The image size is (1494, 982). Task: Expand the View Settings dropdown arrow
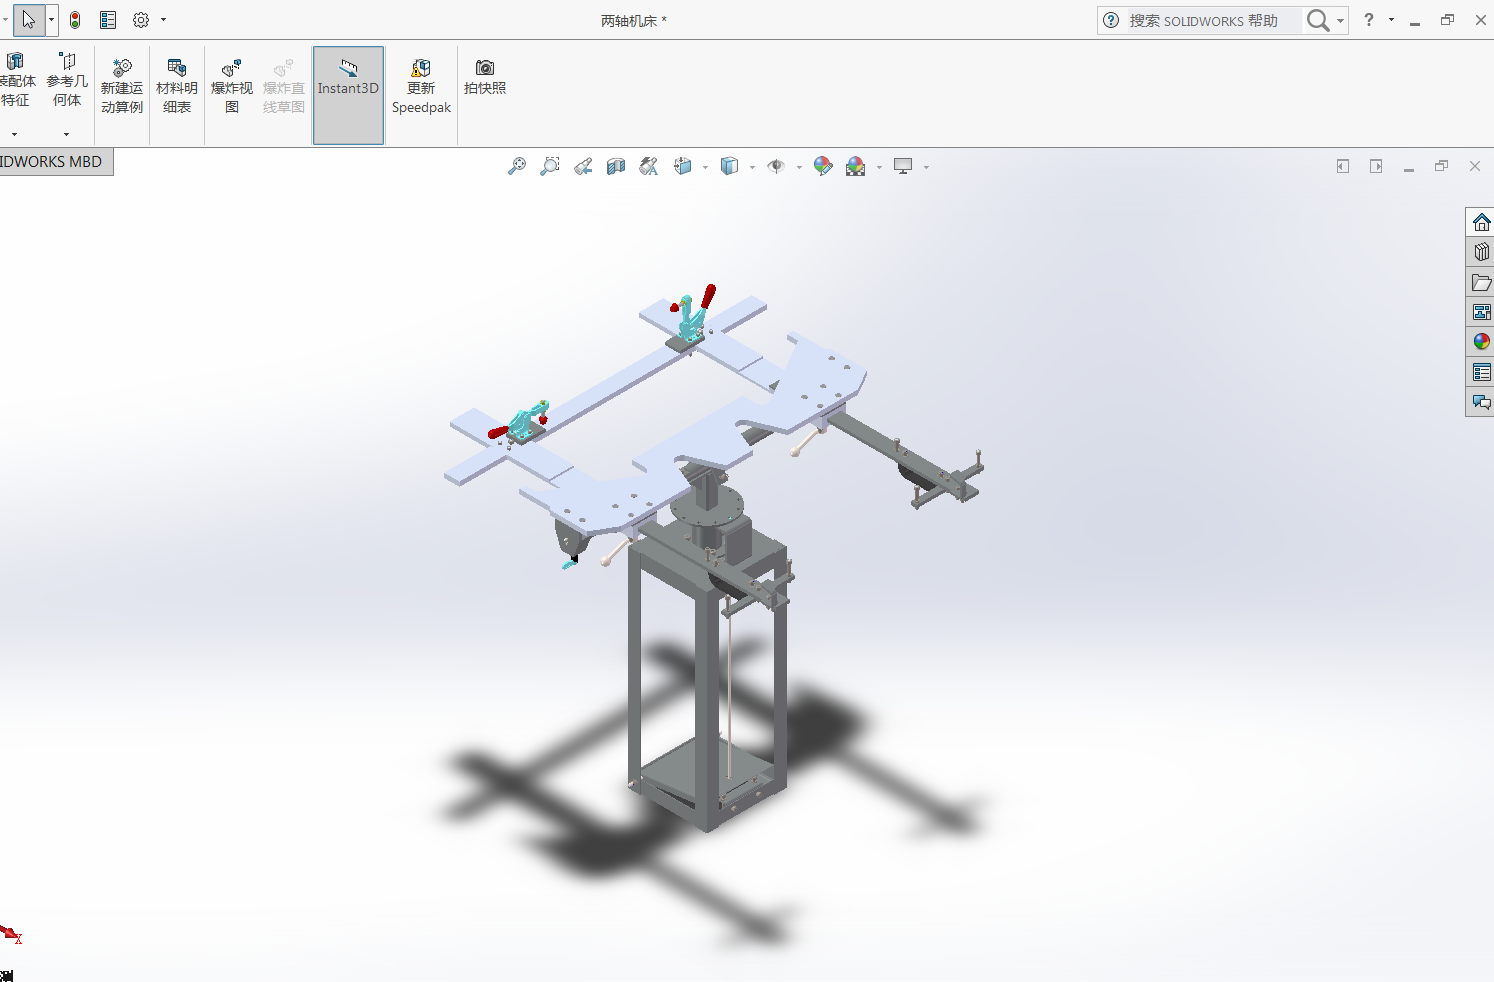(x=926, y=167)
